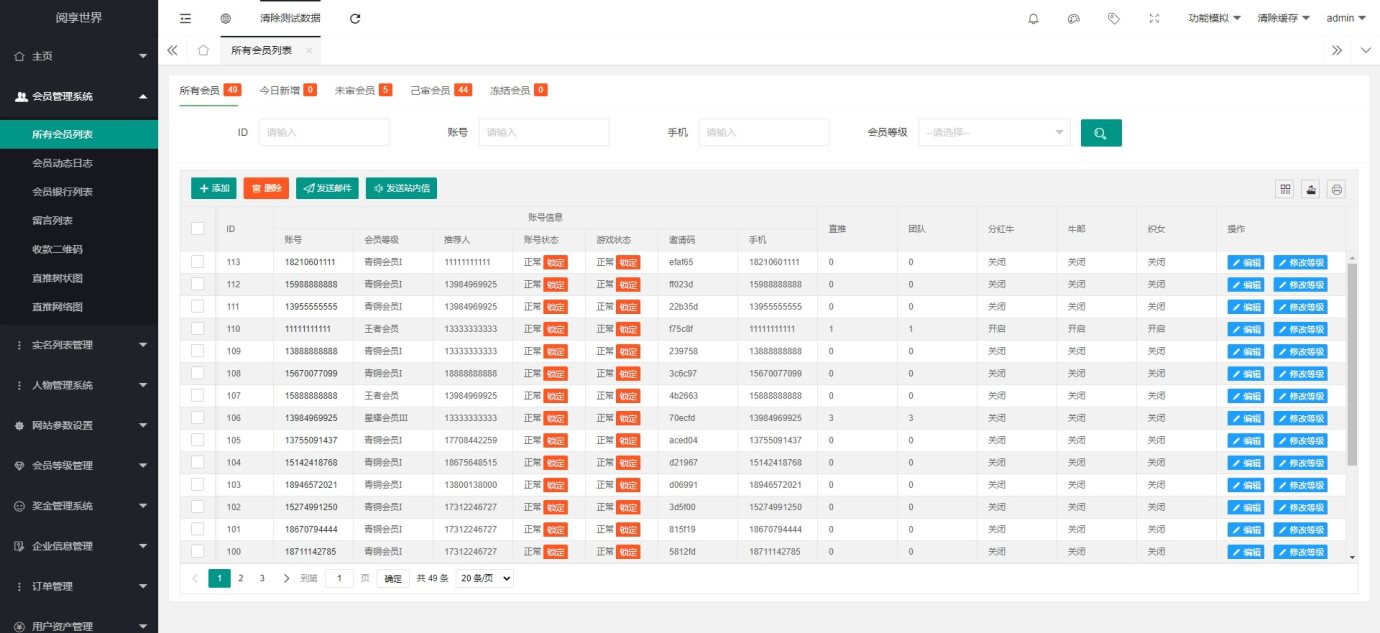The width and height of the screenshot is (1380, 633).
Task: Click the table vertical scrollbar
Action: point(1352,365)
